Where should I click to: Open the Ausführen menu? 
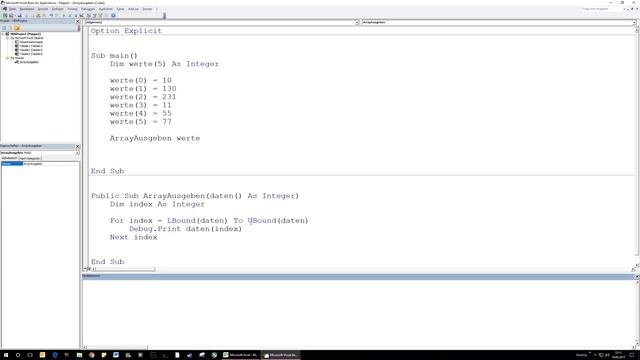click(106, 9)
